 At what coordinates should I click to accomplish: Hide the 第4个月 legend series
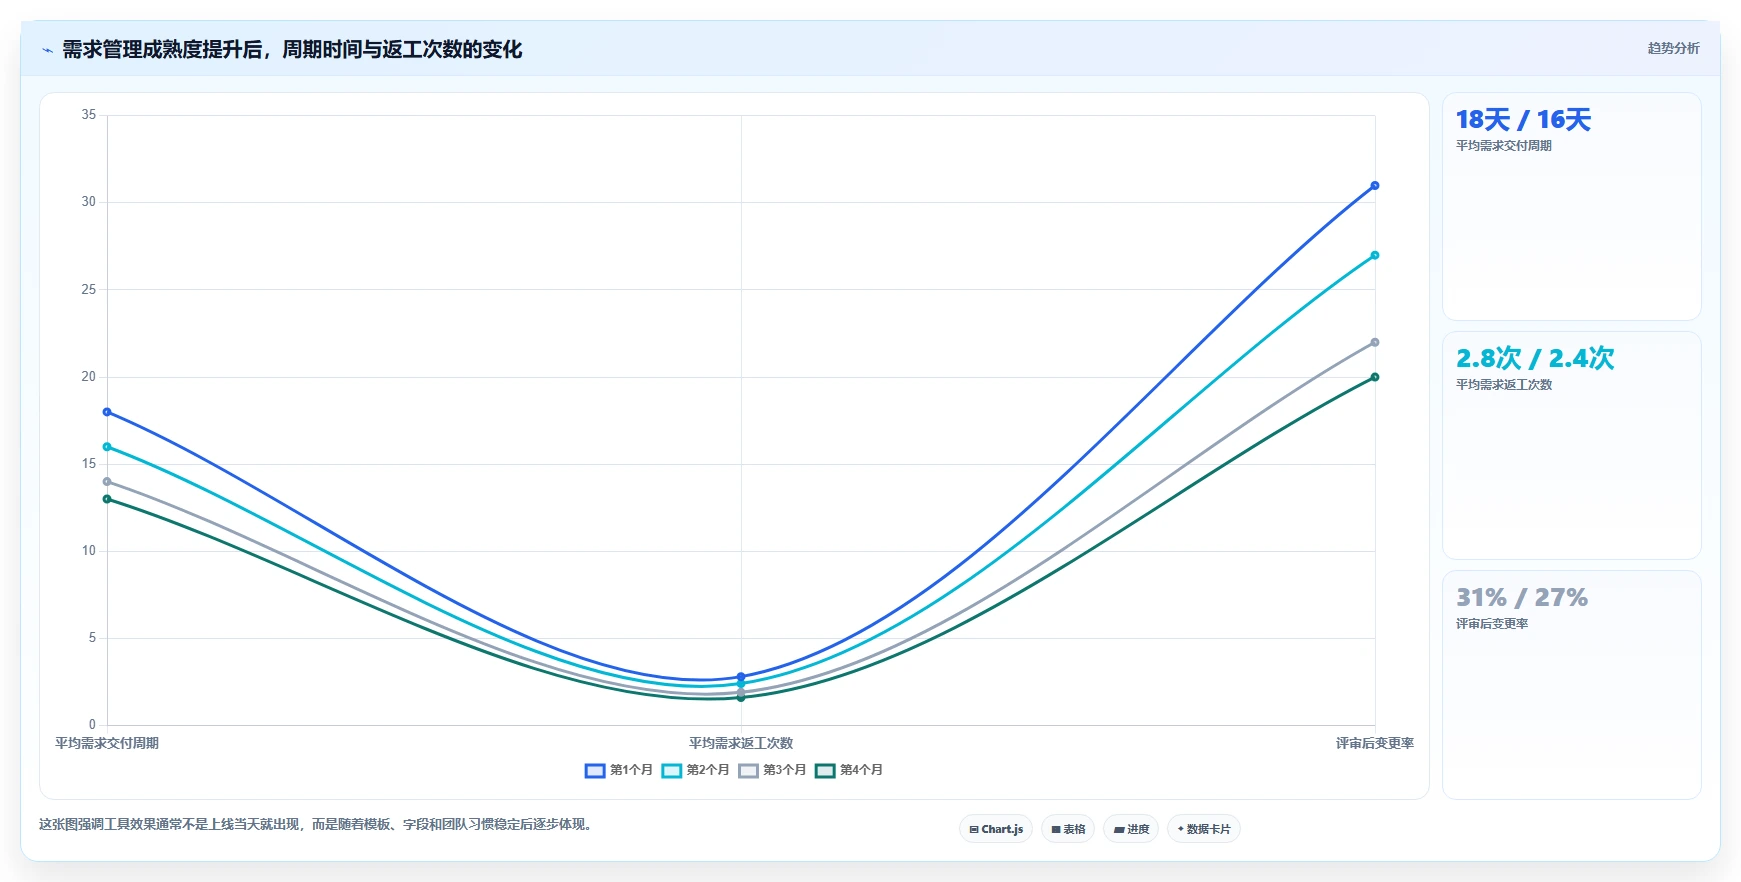click(x=849, y=770)
